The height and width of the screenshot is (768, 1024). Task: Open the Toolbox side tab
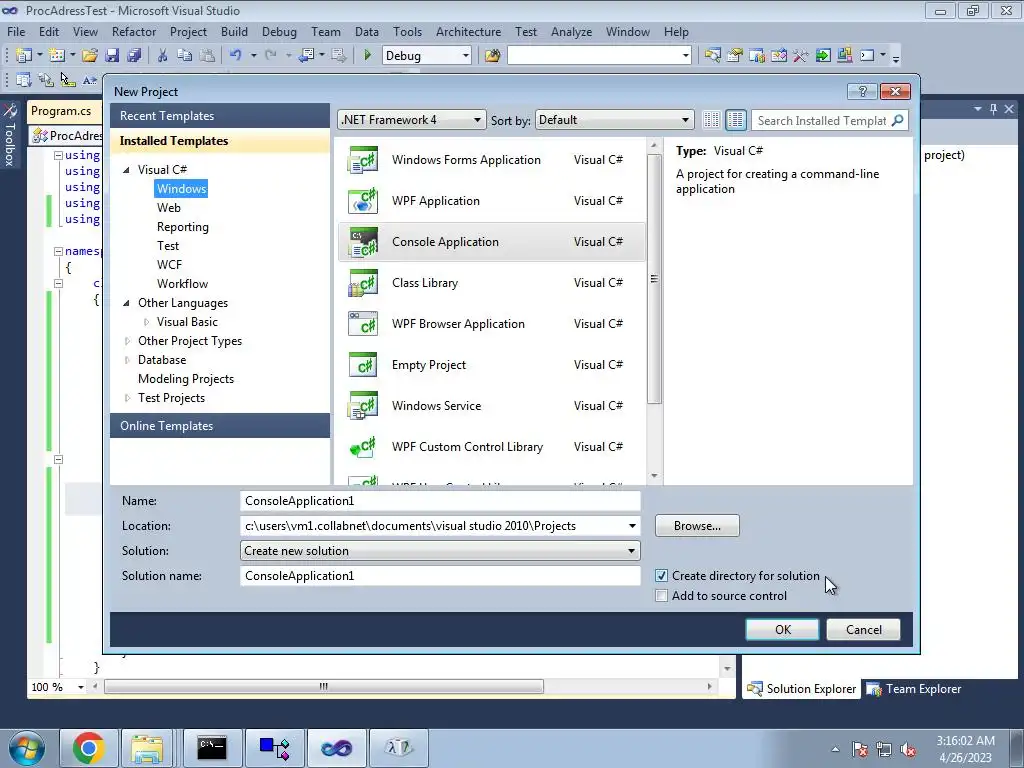coord(10,135)
